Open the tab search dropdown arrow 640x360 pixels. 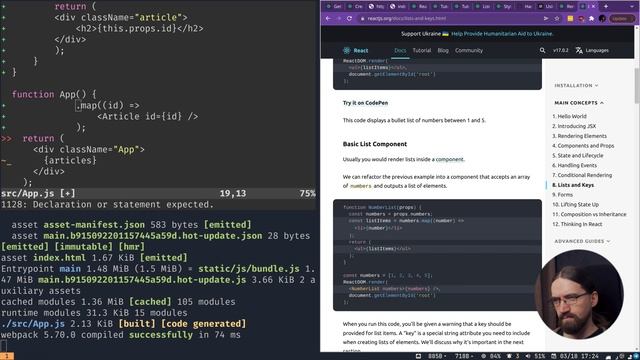631,6
